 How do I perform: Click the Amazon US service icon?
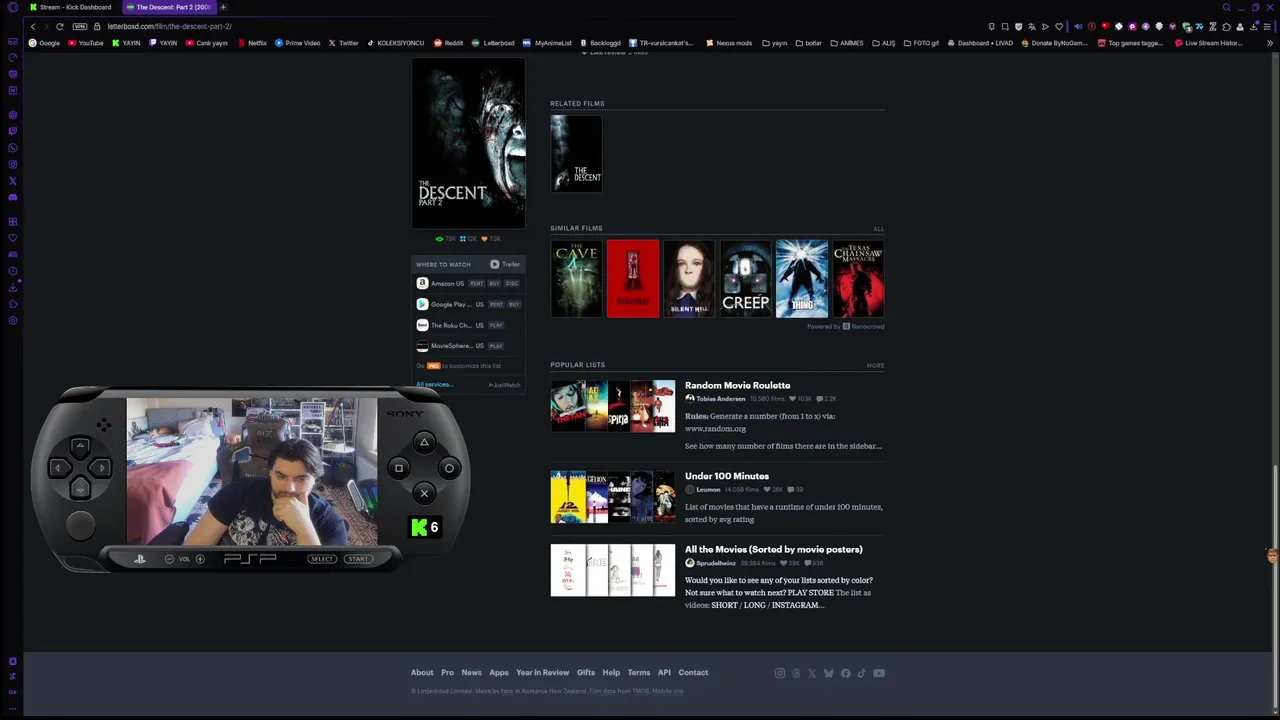tap(422, 283)
